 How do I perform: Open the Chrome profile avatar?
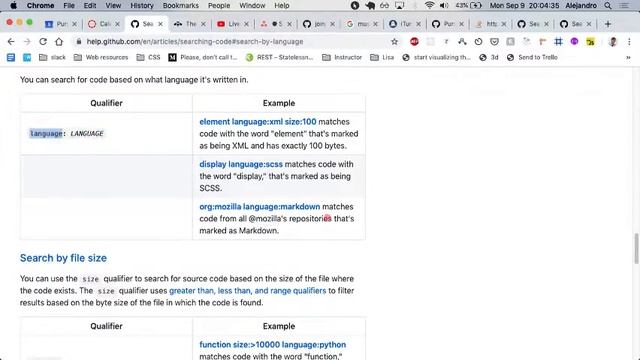[613, 42]
